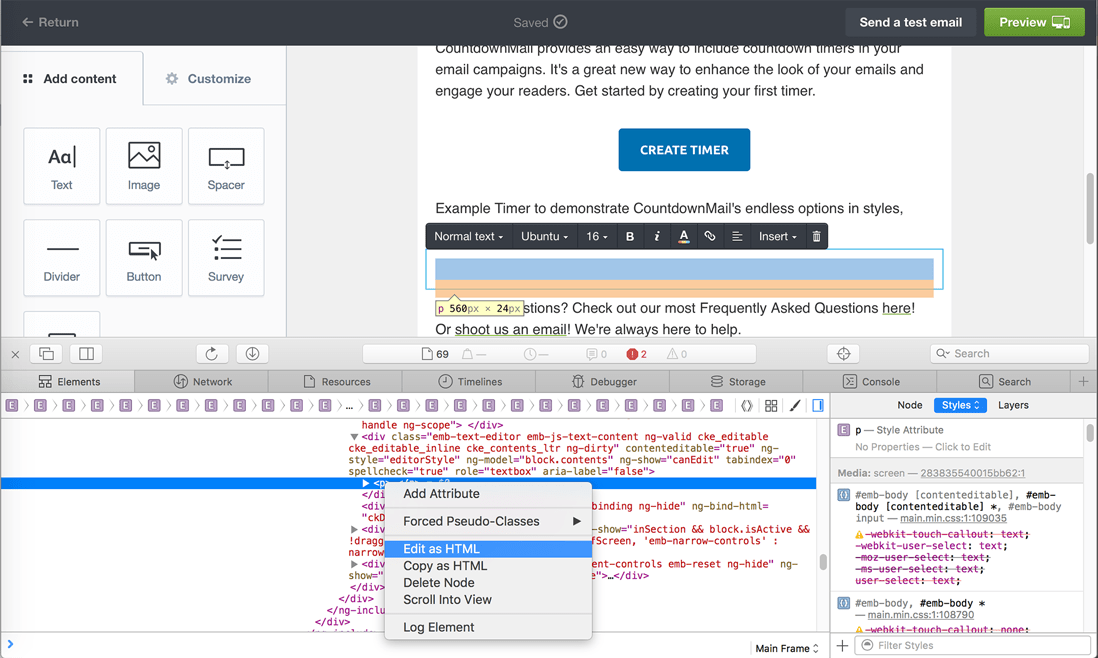Open the Ubuntu font dropdown

(x=544, y=237)
